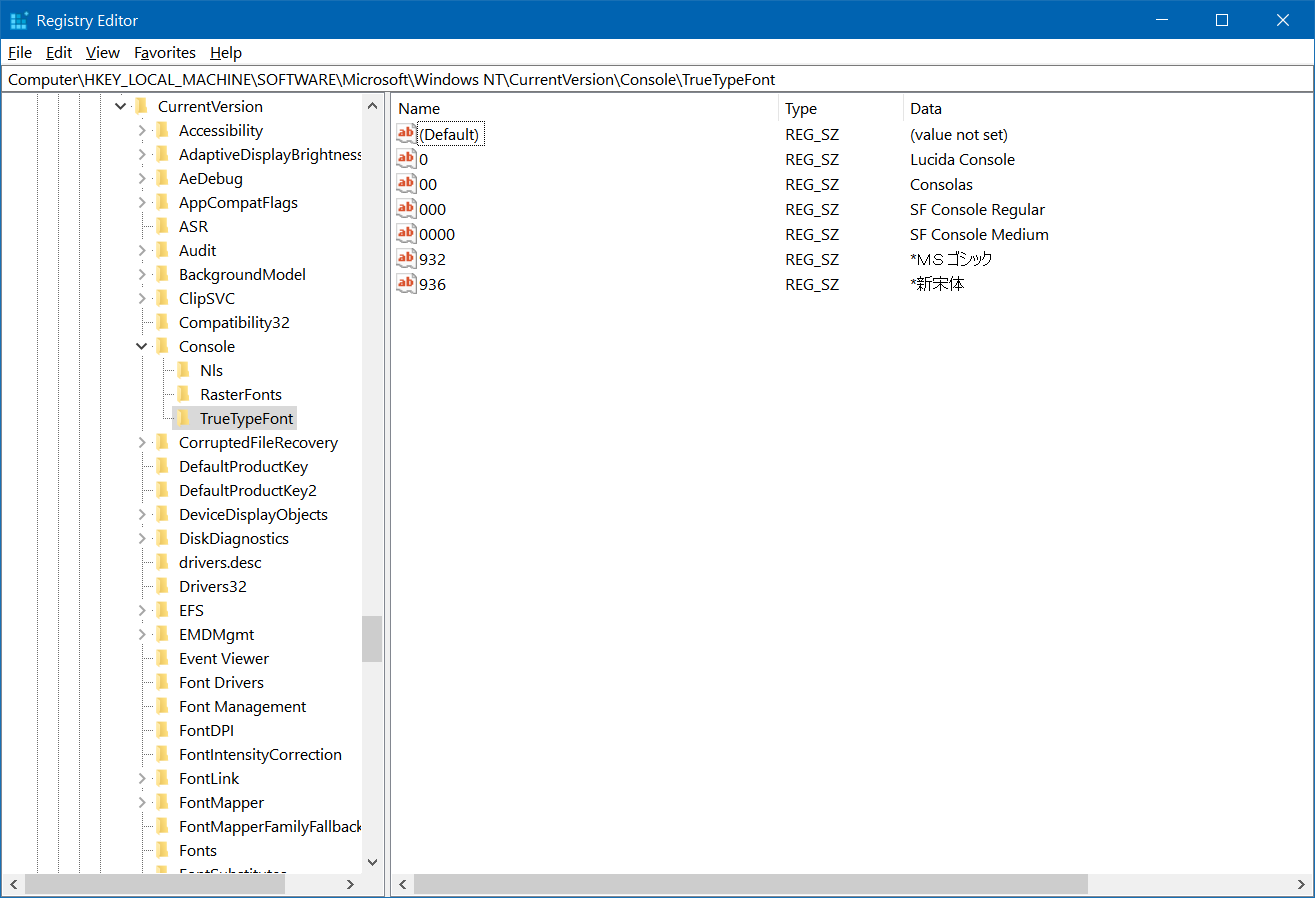Select the DefaultProductKey key label
1315x898 pixels.
pos(243,466)
